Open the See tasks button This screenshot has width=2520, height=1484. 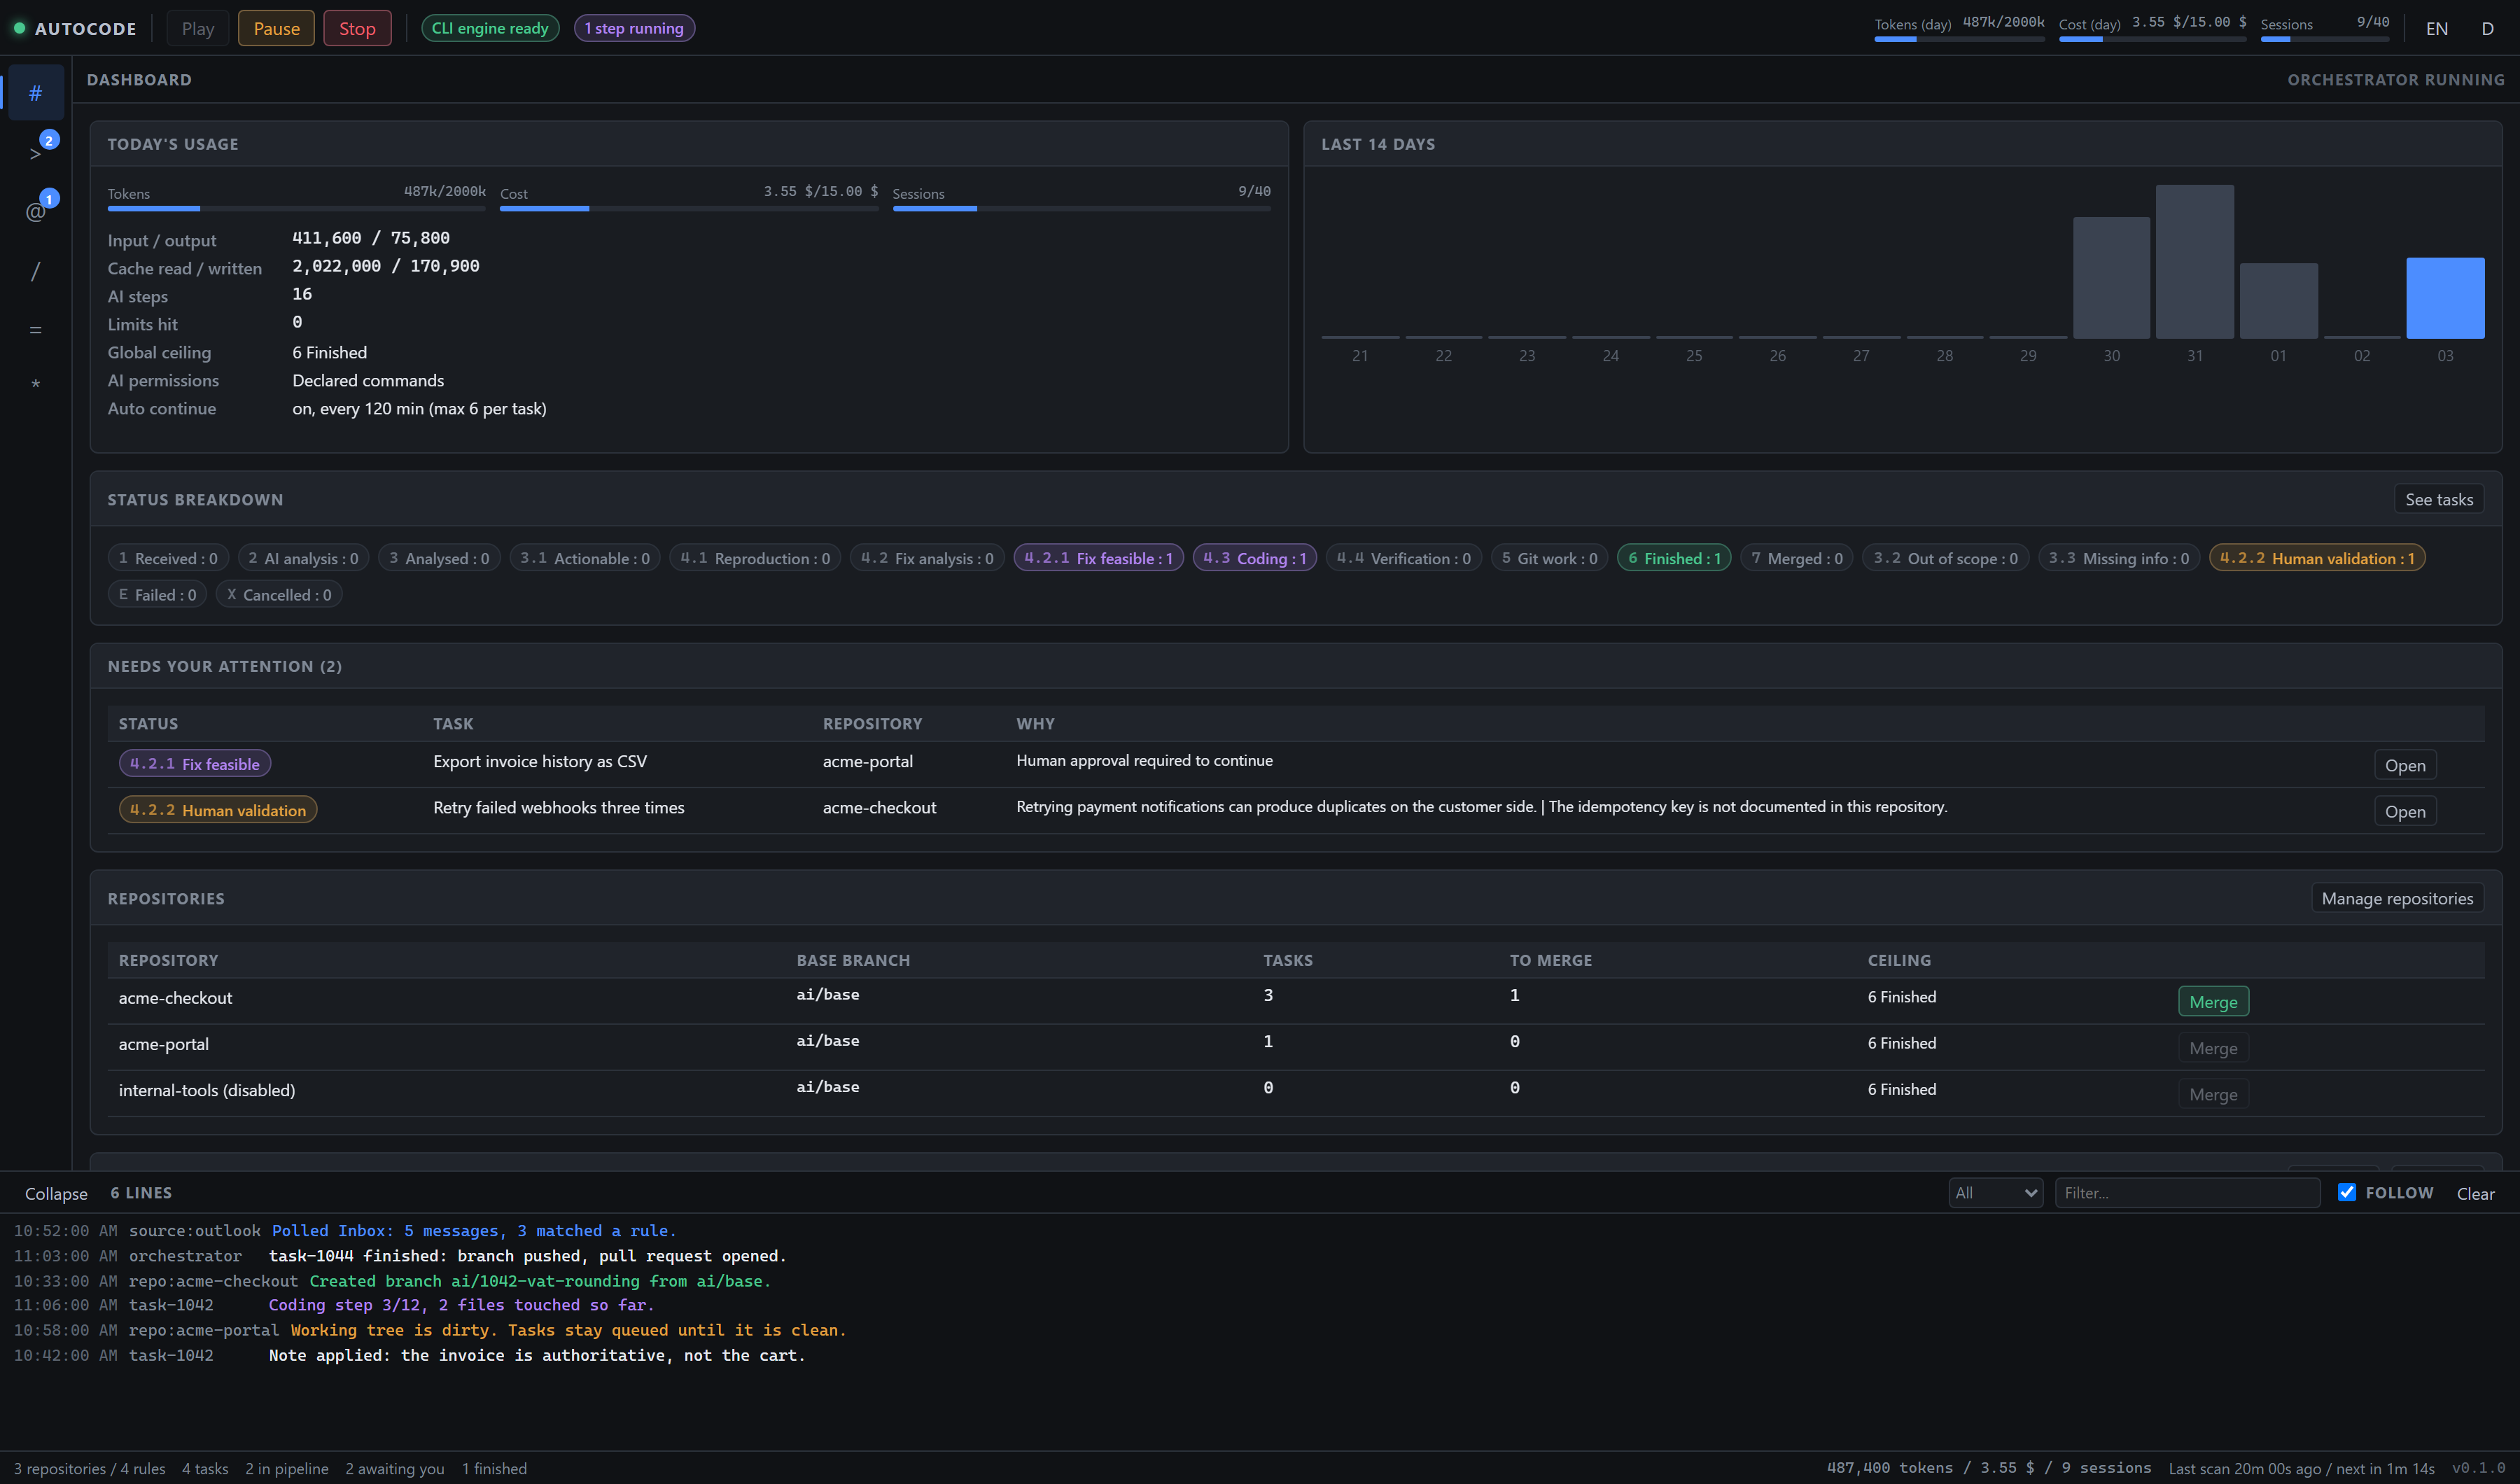pos(2439,499)
